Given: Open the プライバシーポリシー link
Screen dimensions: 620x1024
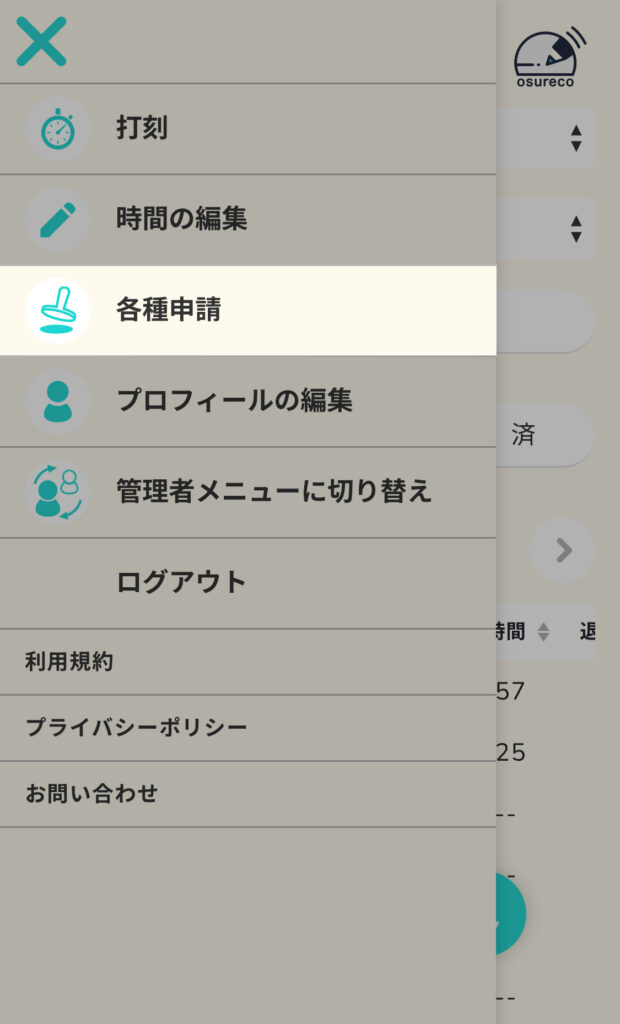Looking at the screenshot, I should click(136, 727).
